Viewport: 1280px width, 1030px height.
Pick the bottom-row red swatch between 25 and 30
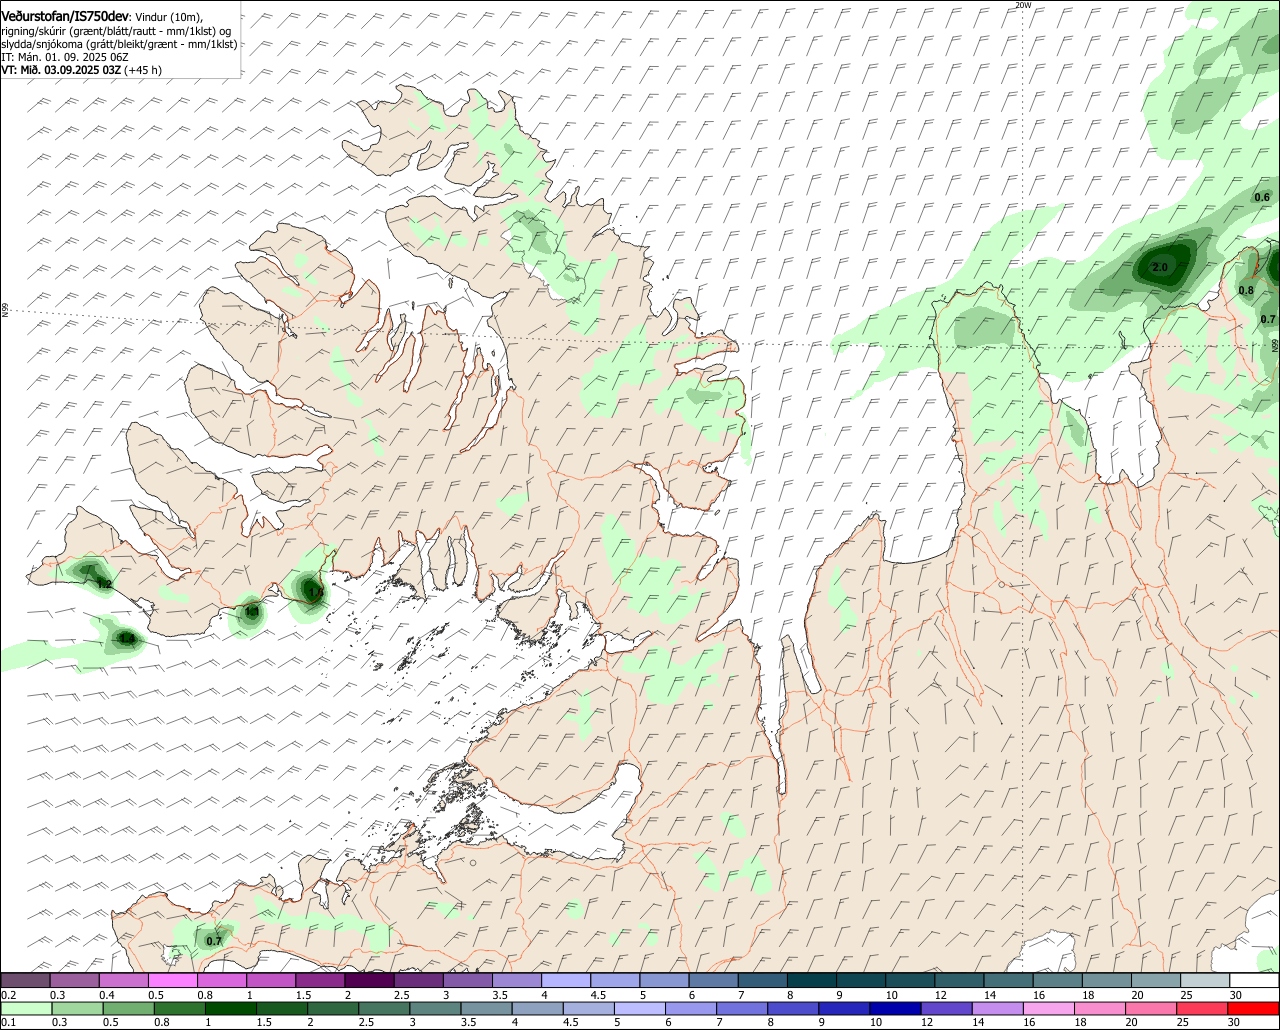point(1203,1008)
